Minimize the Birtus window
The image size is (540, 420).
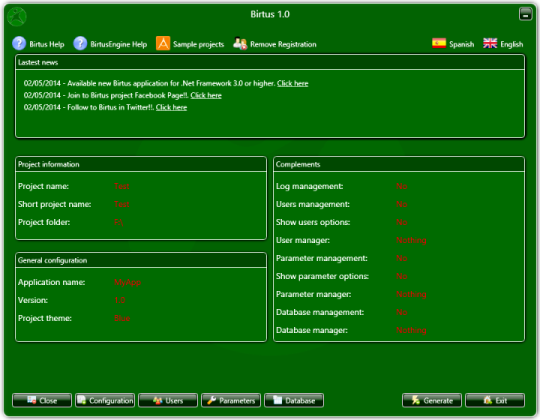click(x=526, y=14)
